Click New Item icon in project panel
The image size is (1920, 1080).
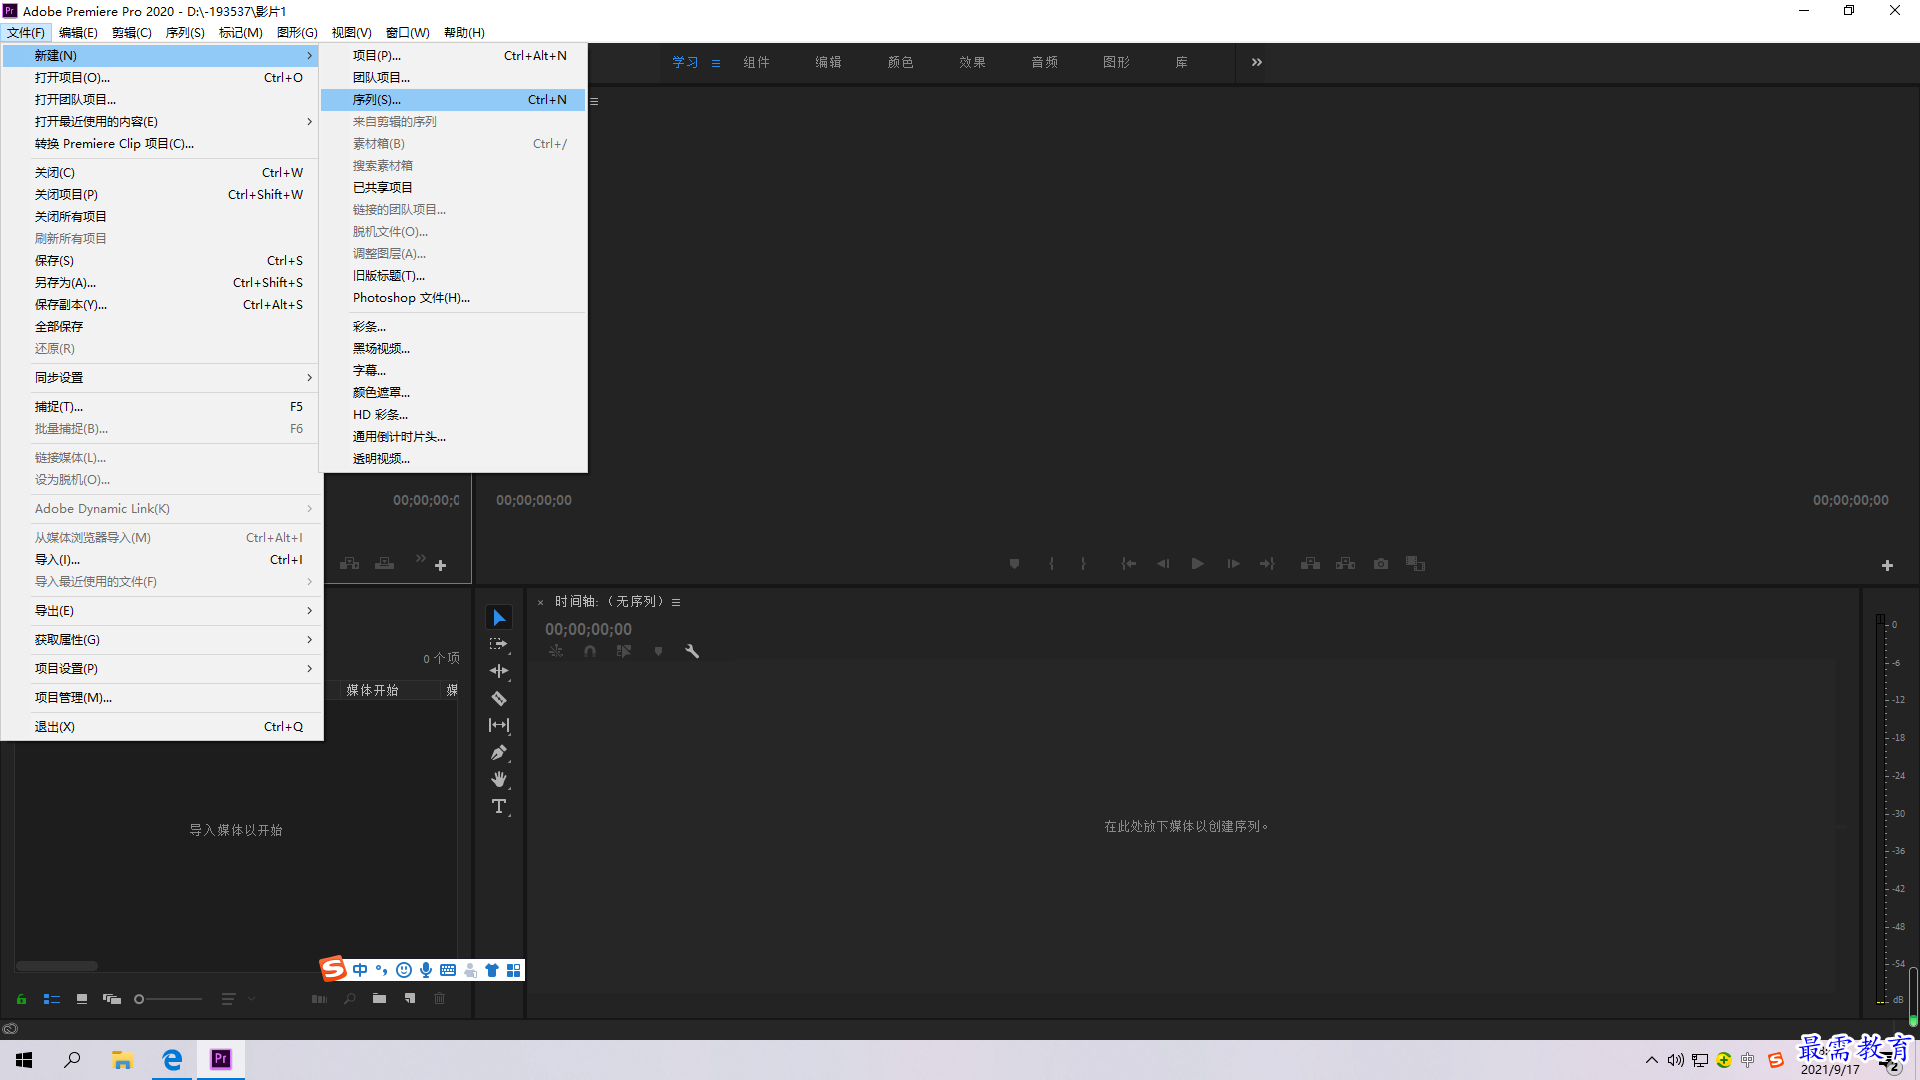click(x=410, y=998)
